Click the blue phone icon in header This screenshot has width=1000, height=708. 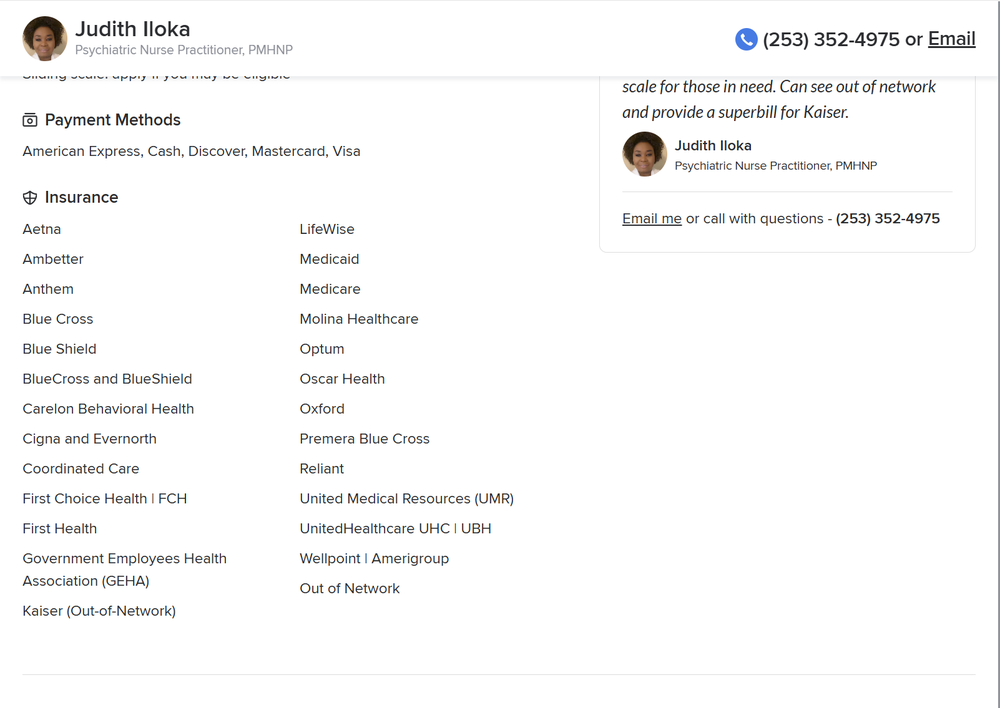[746, 39]
